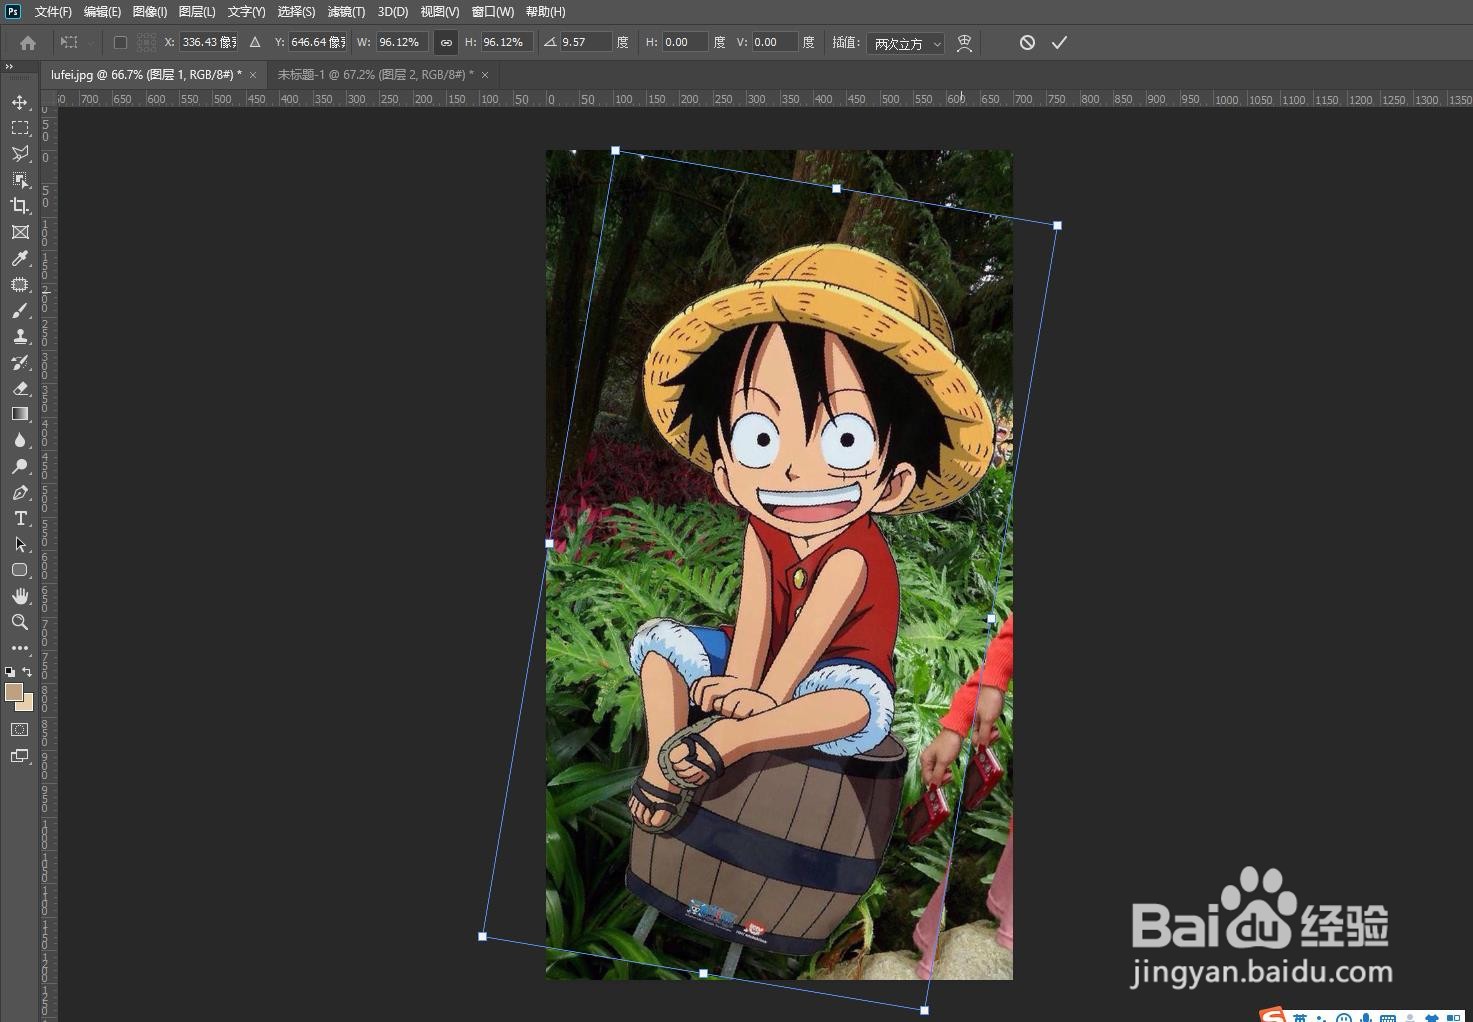Toggle the reference point checkbox
This screenshot has width=1473, height=1022.
(x=120, y=42)
